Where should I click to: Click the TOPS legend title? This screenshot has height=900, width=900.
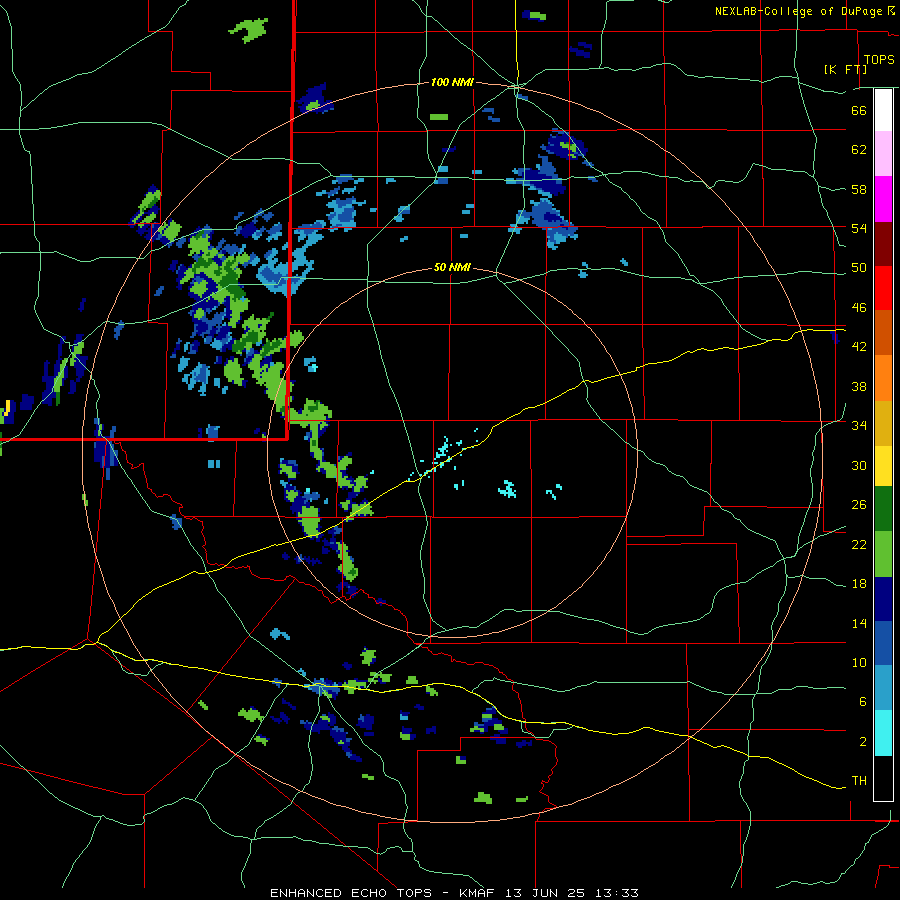click(879, 60)
